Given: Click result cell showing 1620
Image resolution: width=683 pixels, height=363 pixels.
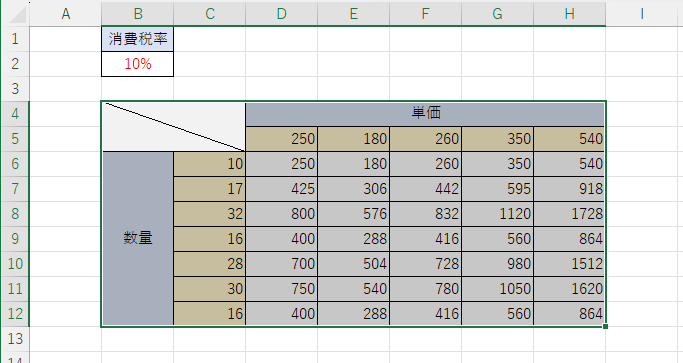Looking at the screenshot, I should (569, 289).
